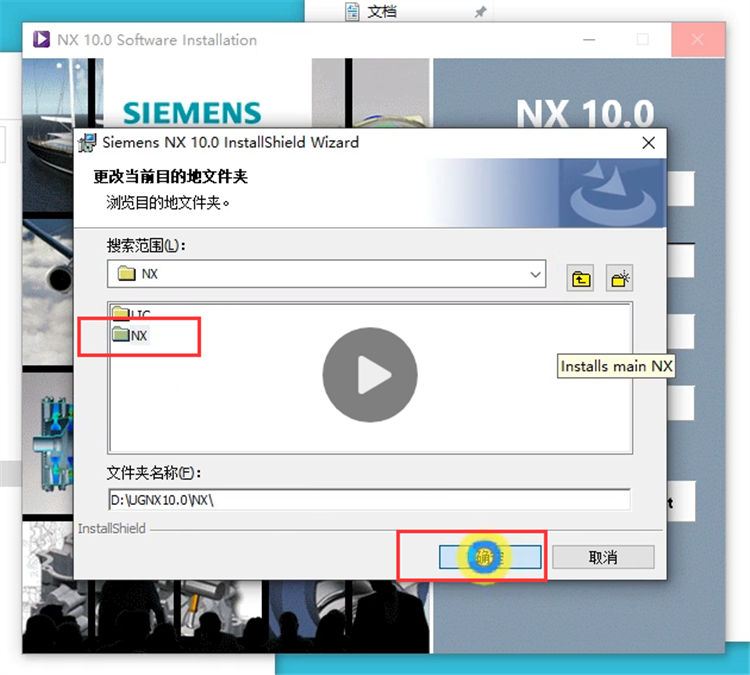Go up one folder level icon

(x=580, y=278)
